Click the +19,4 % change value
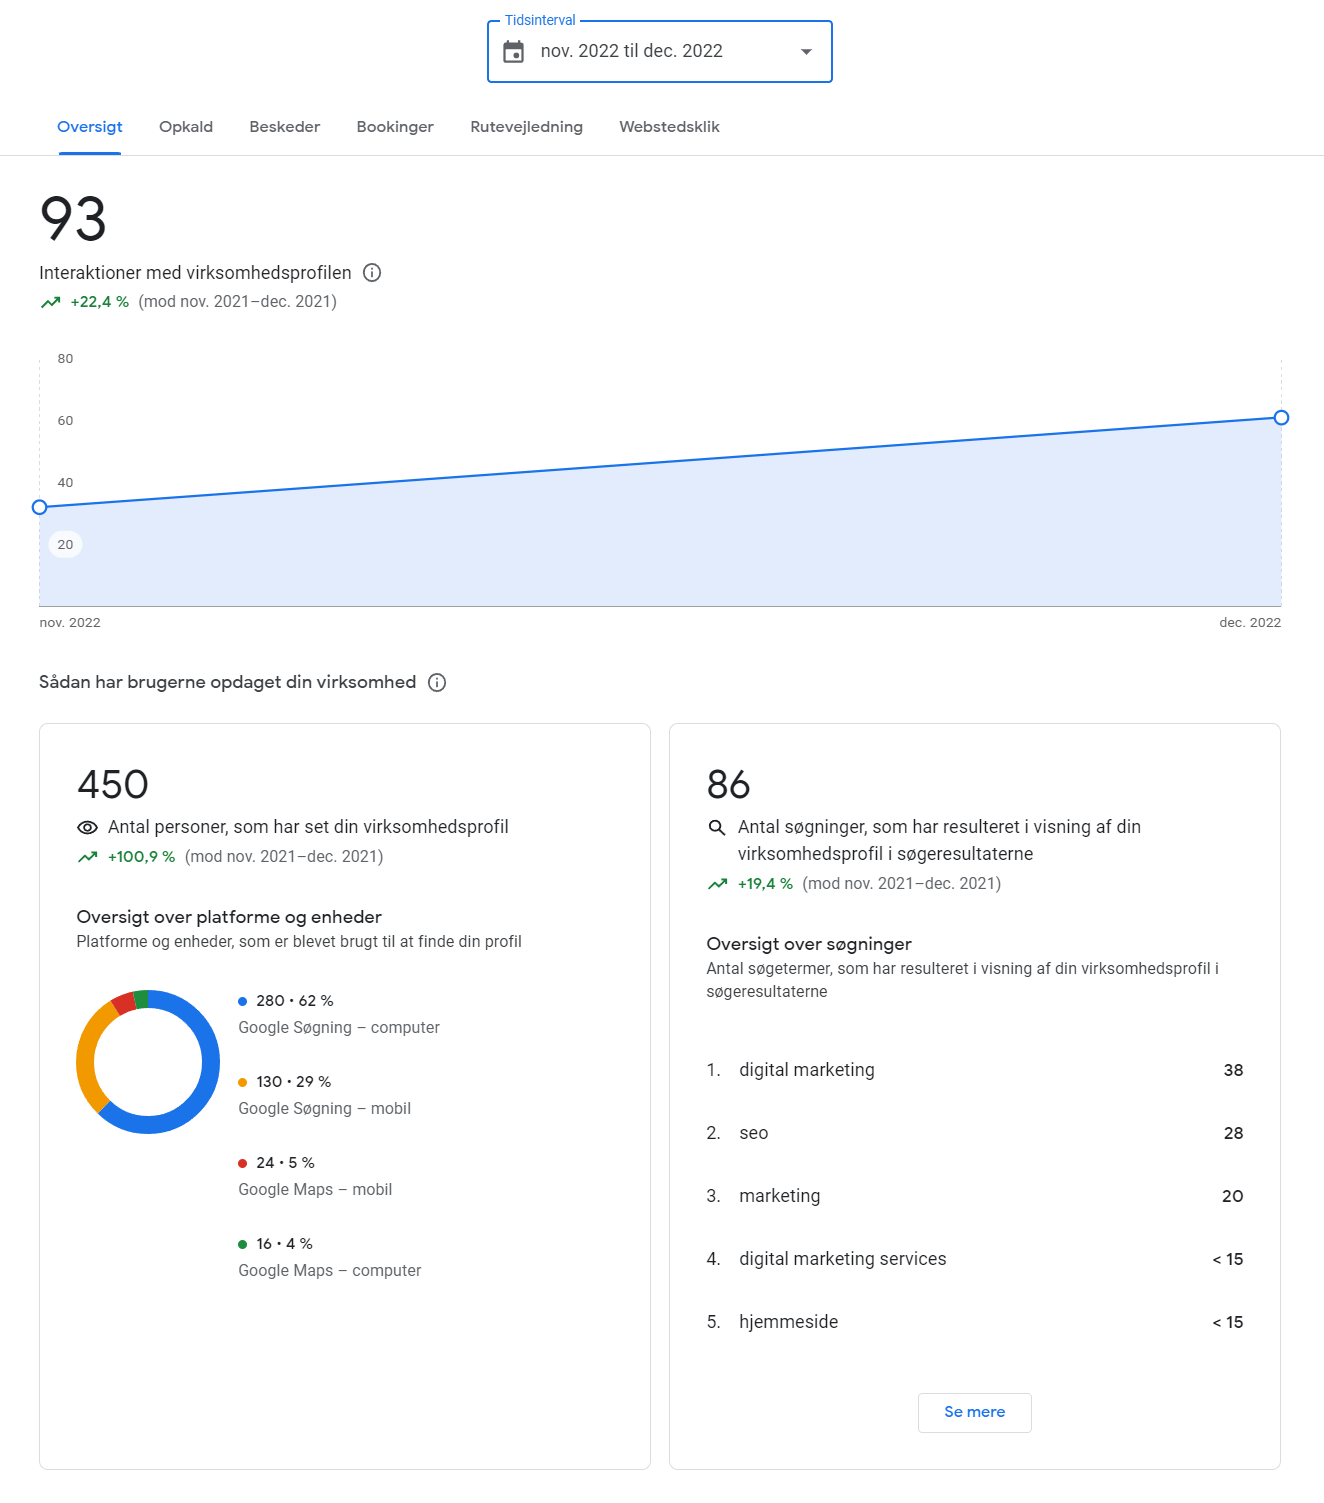1324x1503 pixels. pyautogui.click(x=766, y=884)
